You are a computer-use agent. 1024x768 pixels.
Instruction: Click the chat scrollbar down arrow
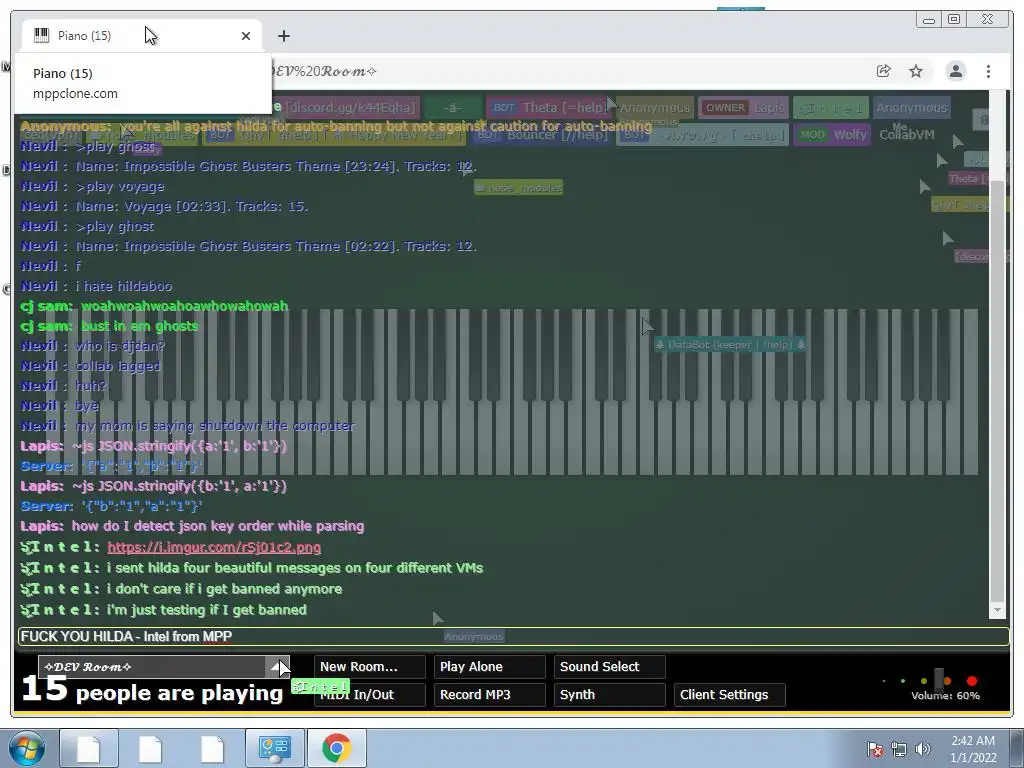pos(997,610)
